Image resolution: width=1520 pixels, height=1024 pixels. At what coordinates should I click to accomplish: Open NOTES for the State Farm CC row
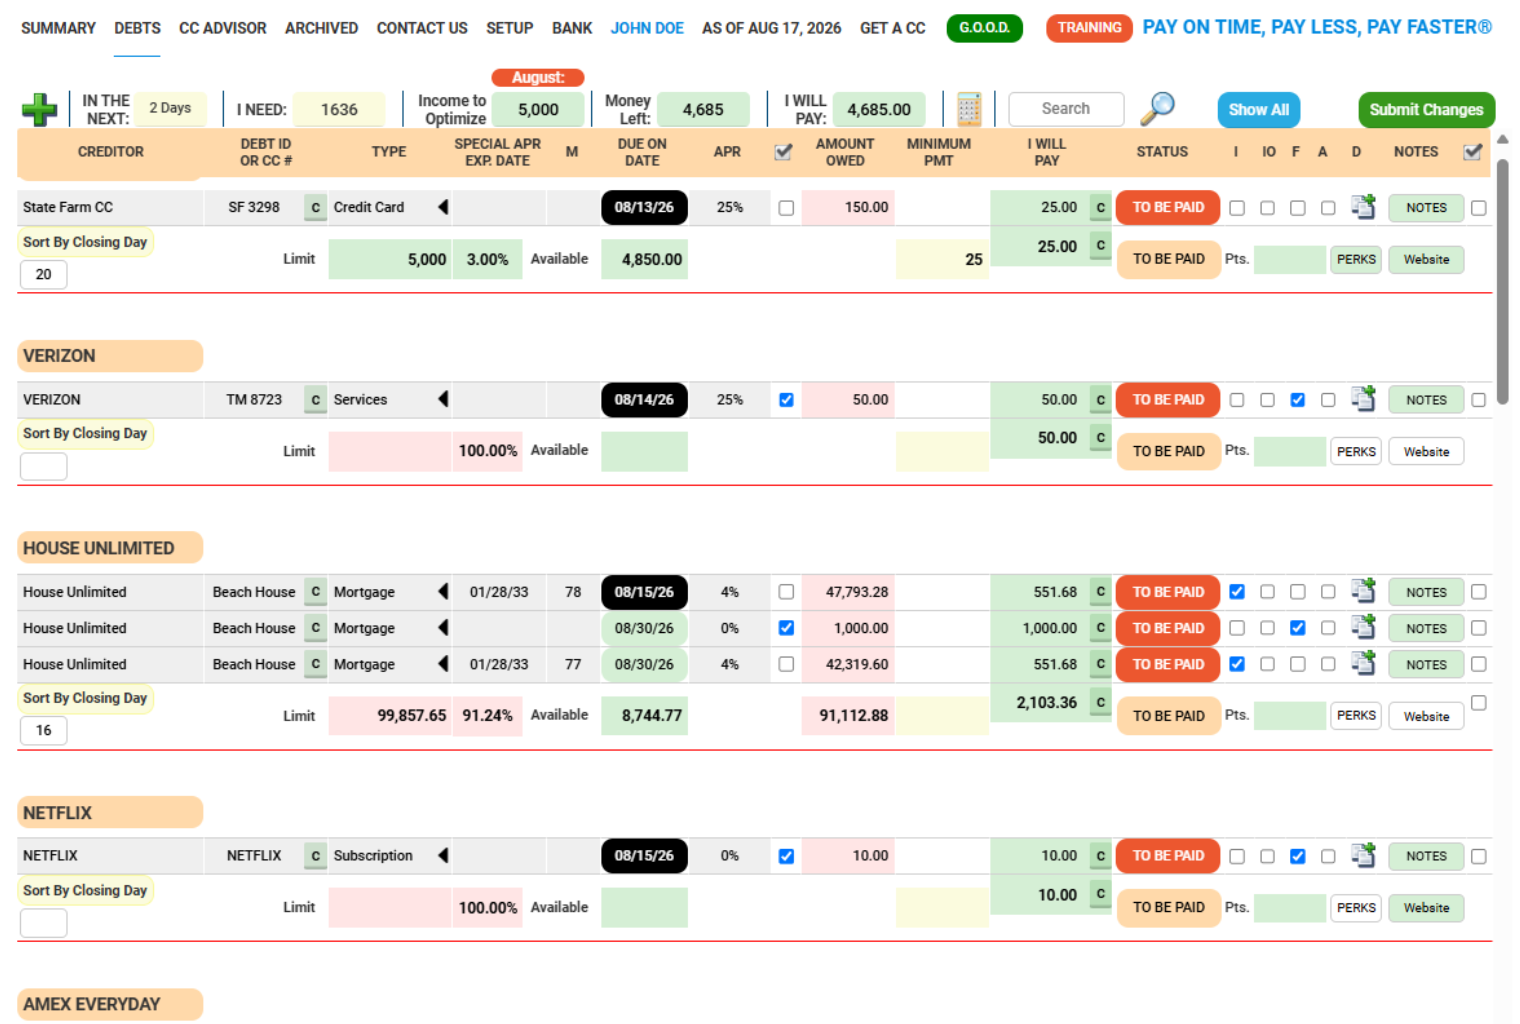tap(1426, 208)
